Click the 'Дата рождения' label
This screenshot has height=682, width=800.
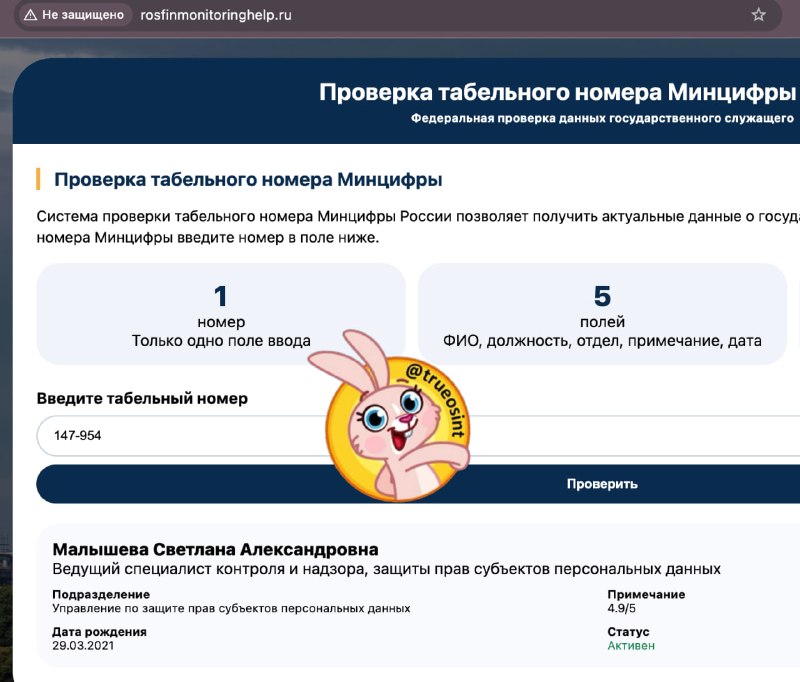(x=99, y=632)
